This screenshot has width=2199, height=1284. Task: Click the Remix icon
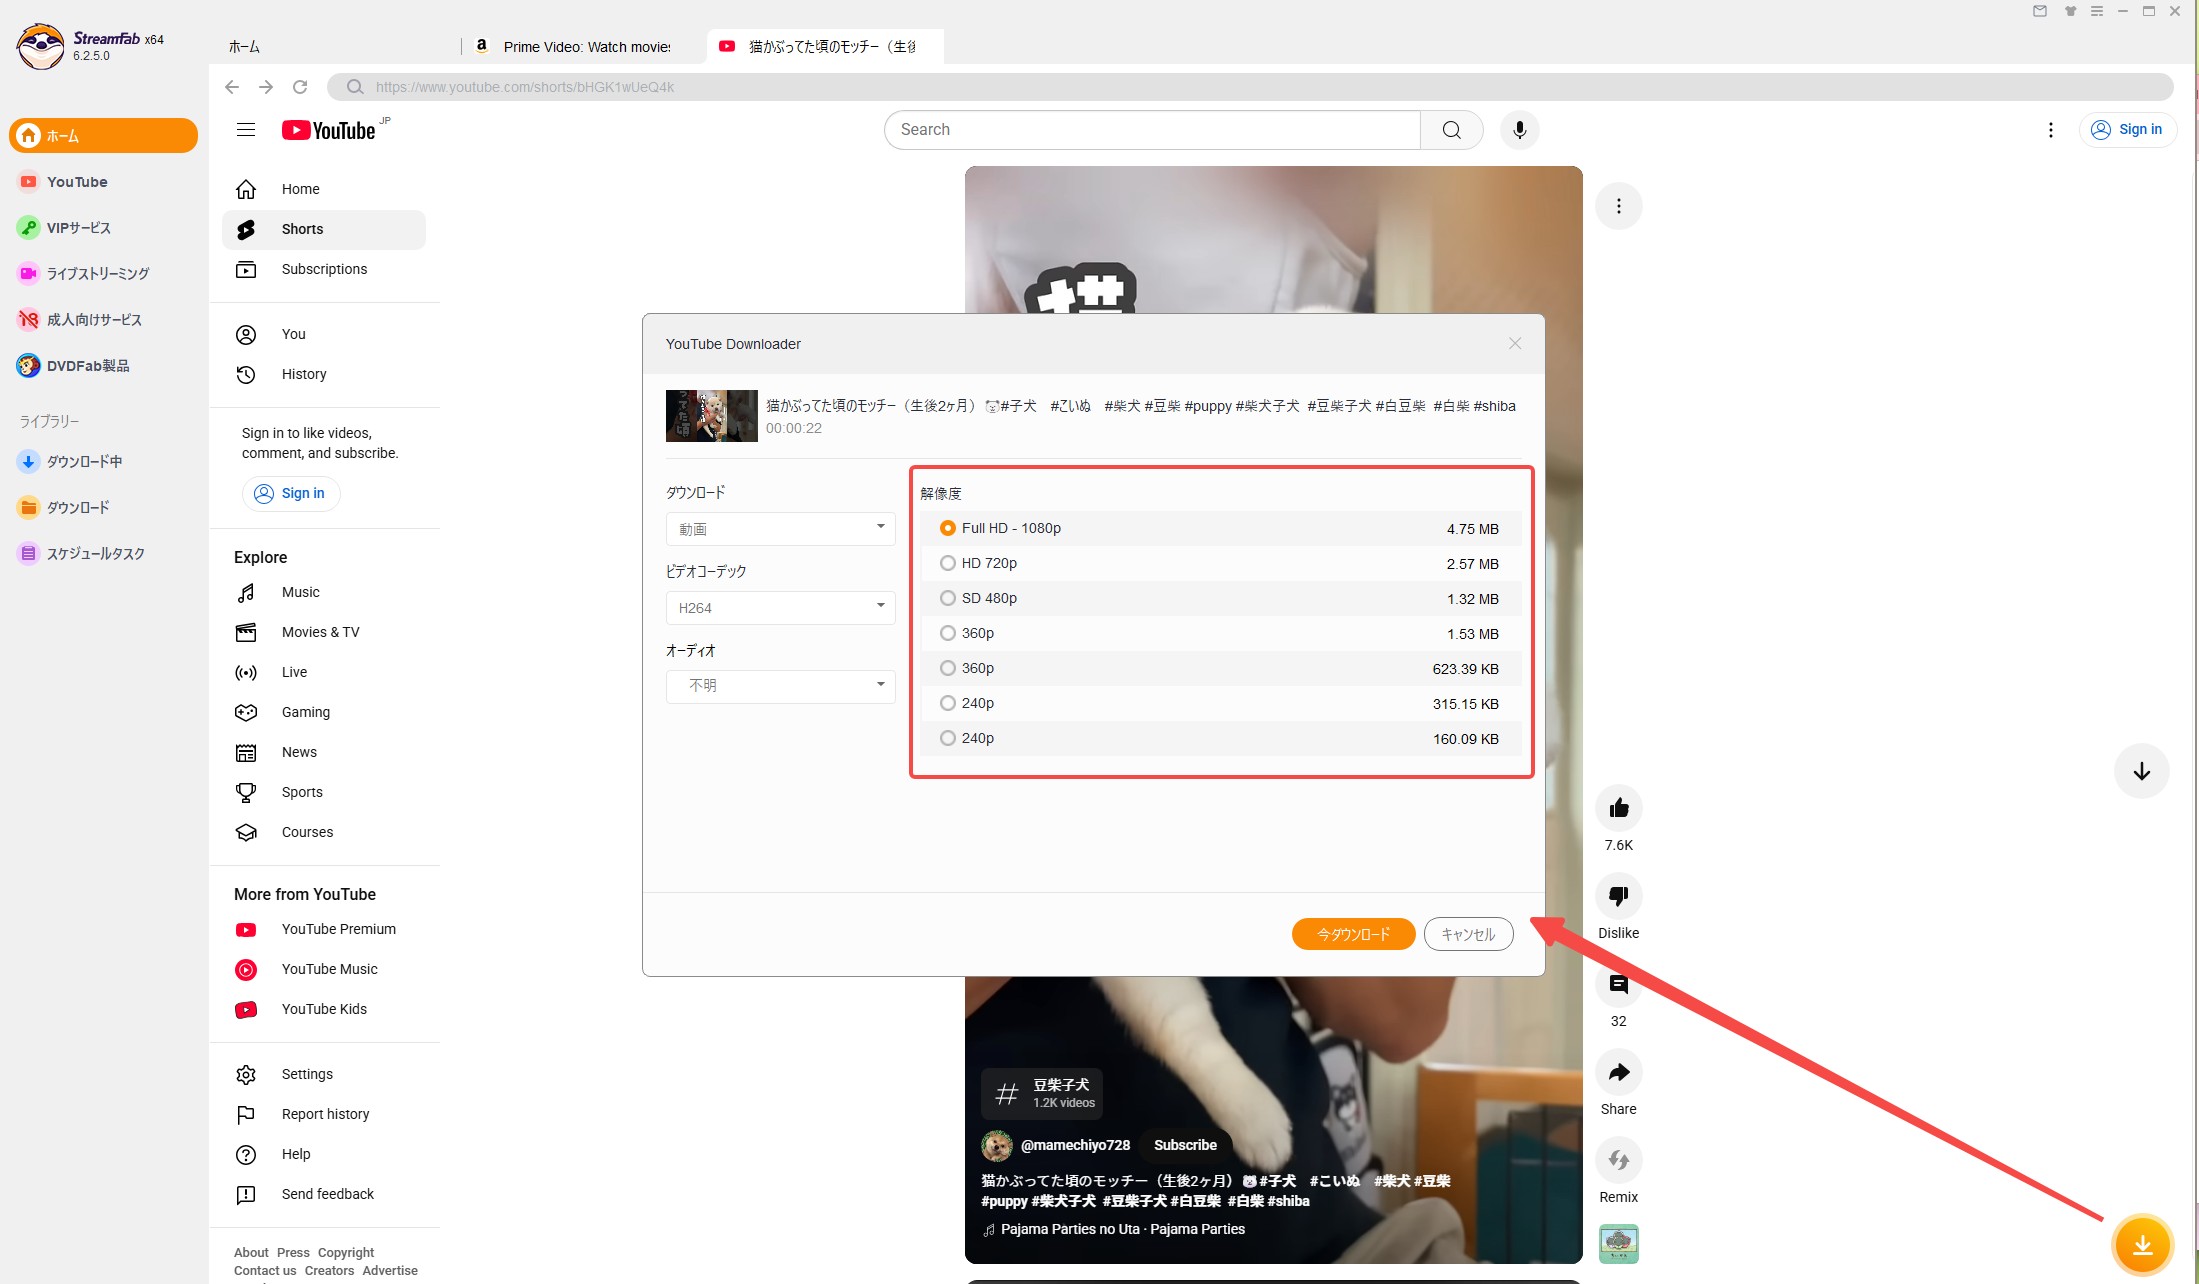1618,1160
